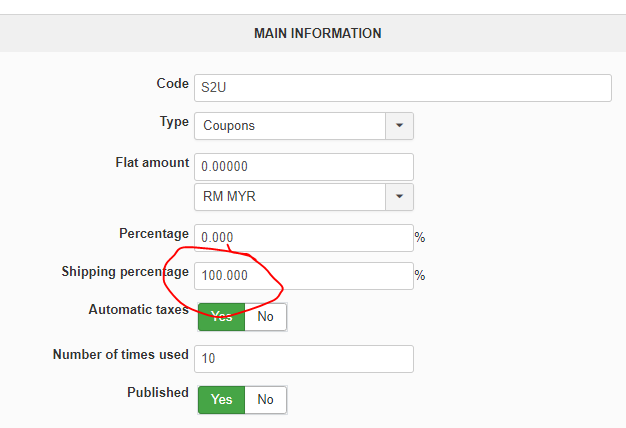The width and height of the screenshot is (626, 428).
Task: Click the RM MYR currency selection box
Action: coord(290,196)
